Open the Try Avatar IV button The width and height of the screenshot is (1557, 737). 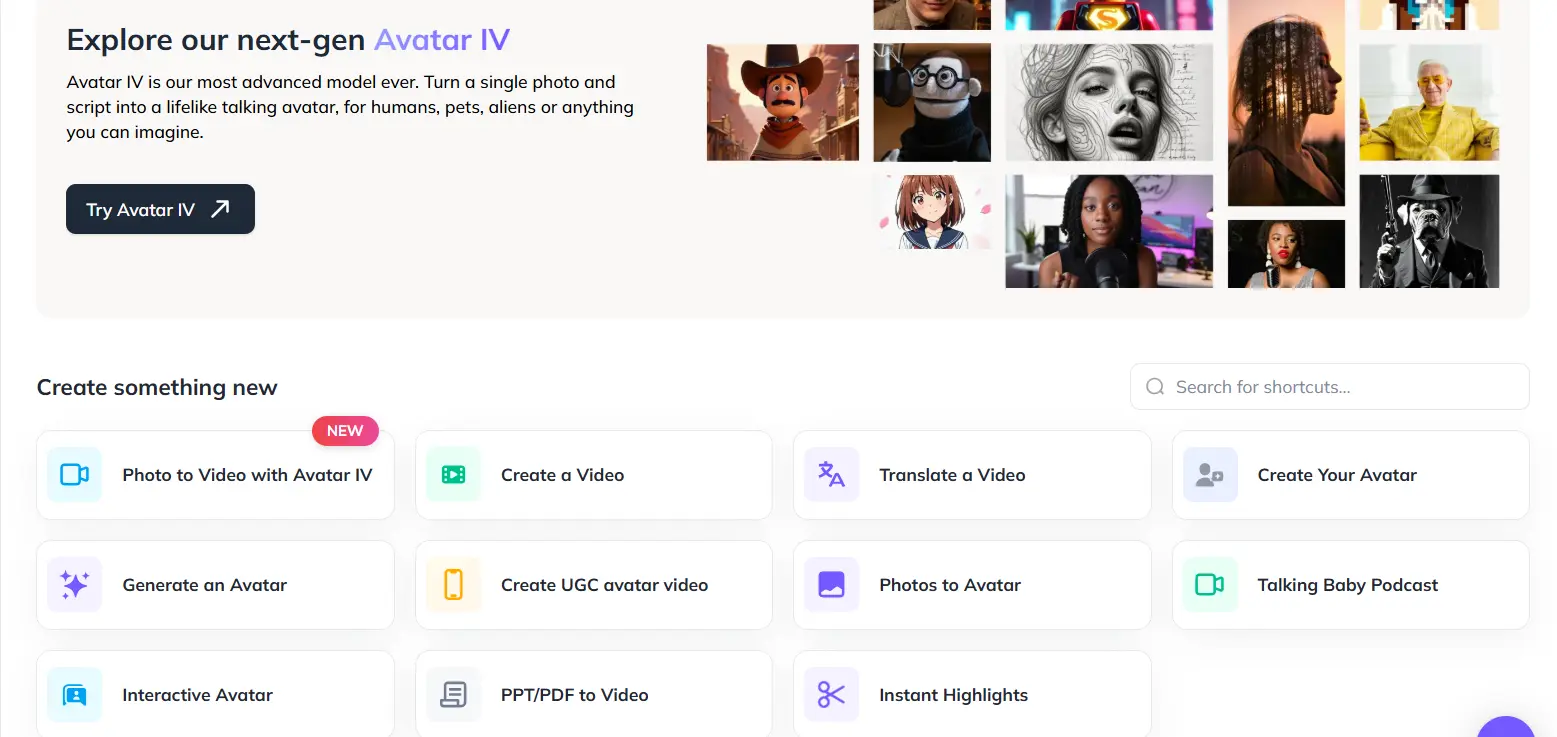tap(160, 209)
